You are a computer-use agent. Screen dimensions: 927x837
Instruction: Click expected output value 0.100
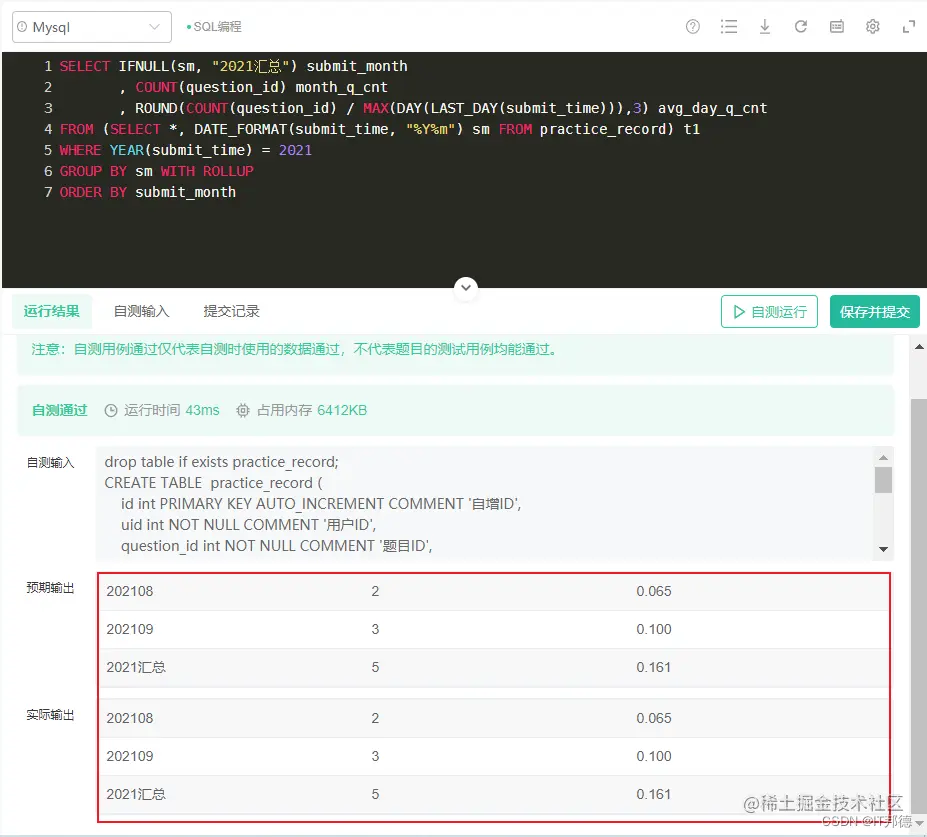coord(653,629)
